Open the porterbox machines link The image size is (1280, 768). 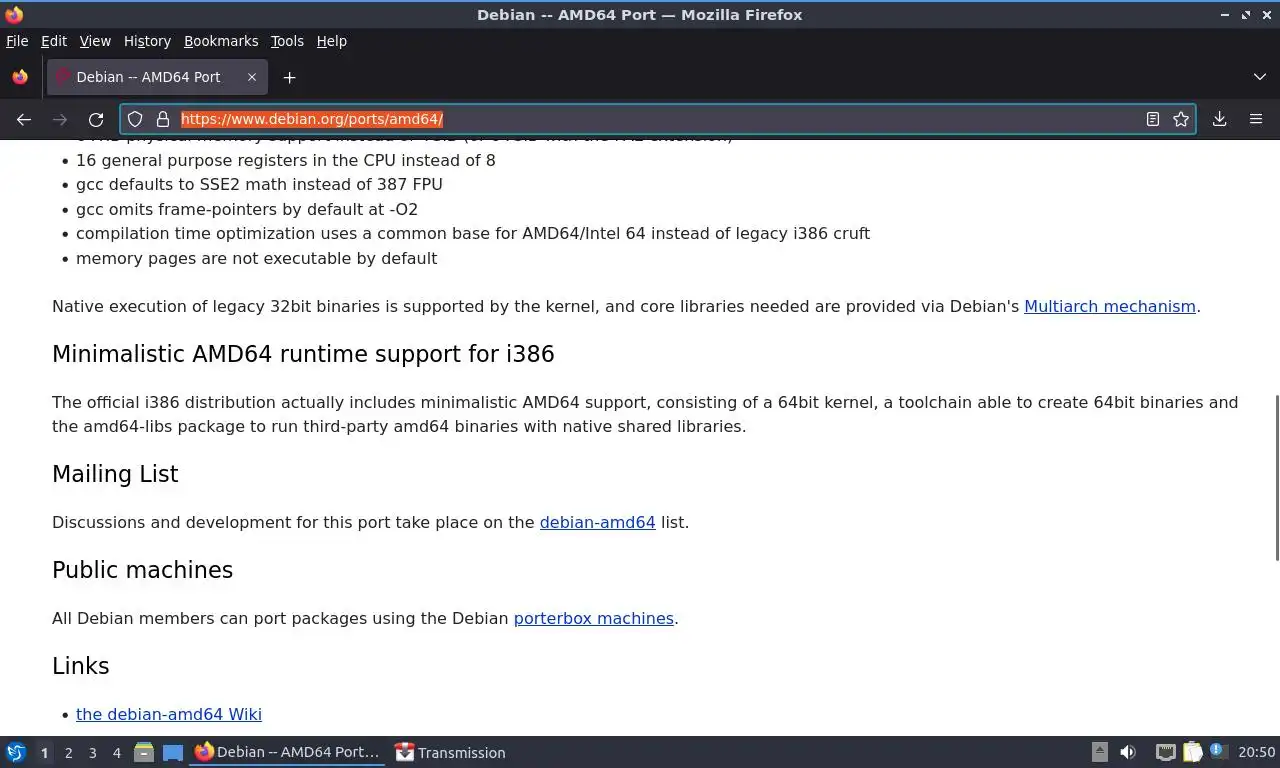pyautogui.click(x=593, y=618)
